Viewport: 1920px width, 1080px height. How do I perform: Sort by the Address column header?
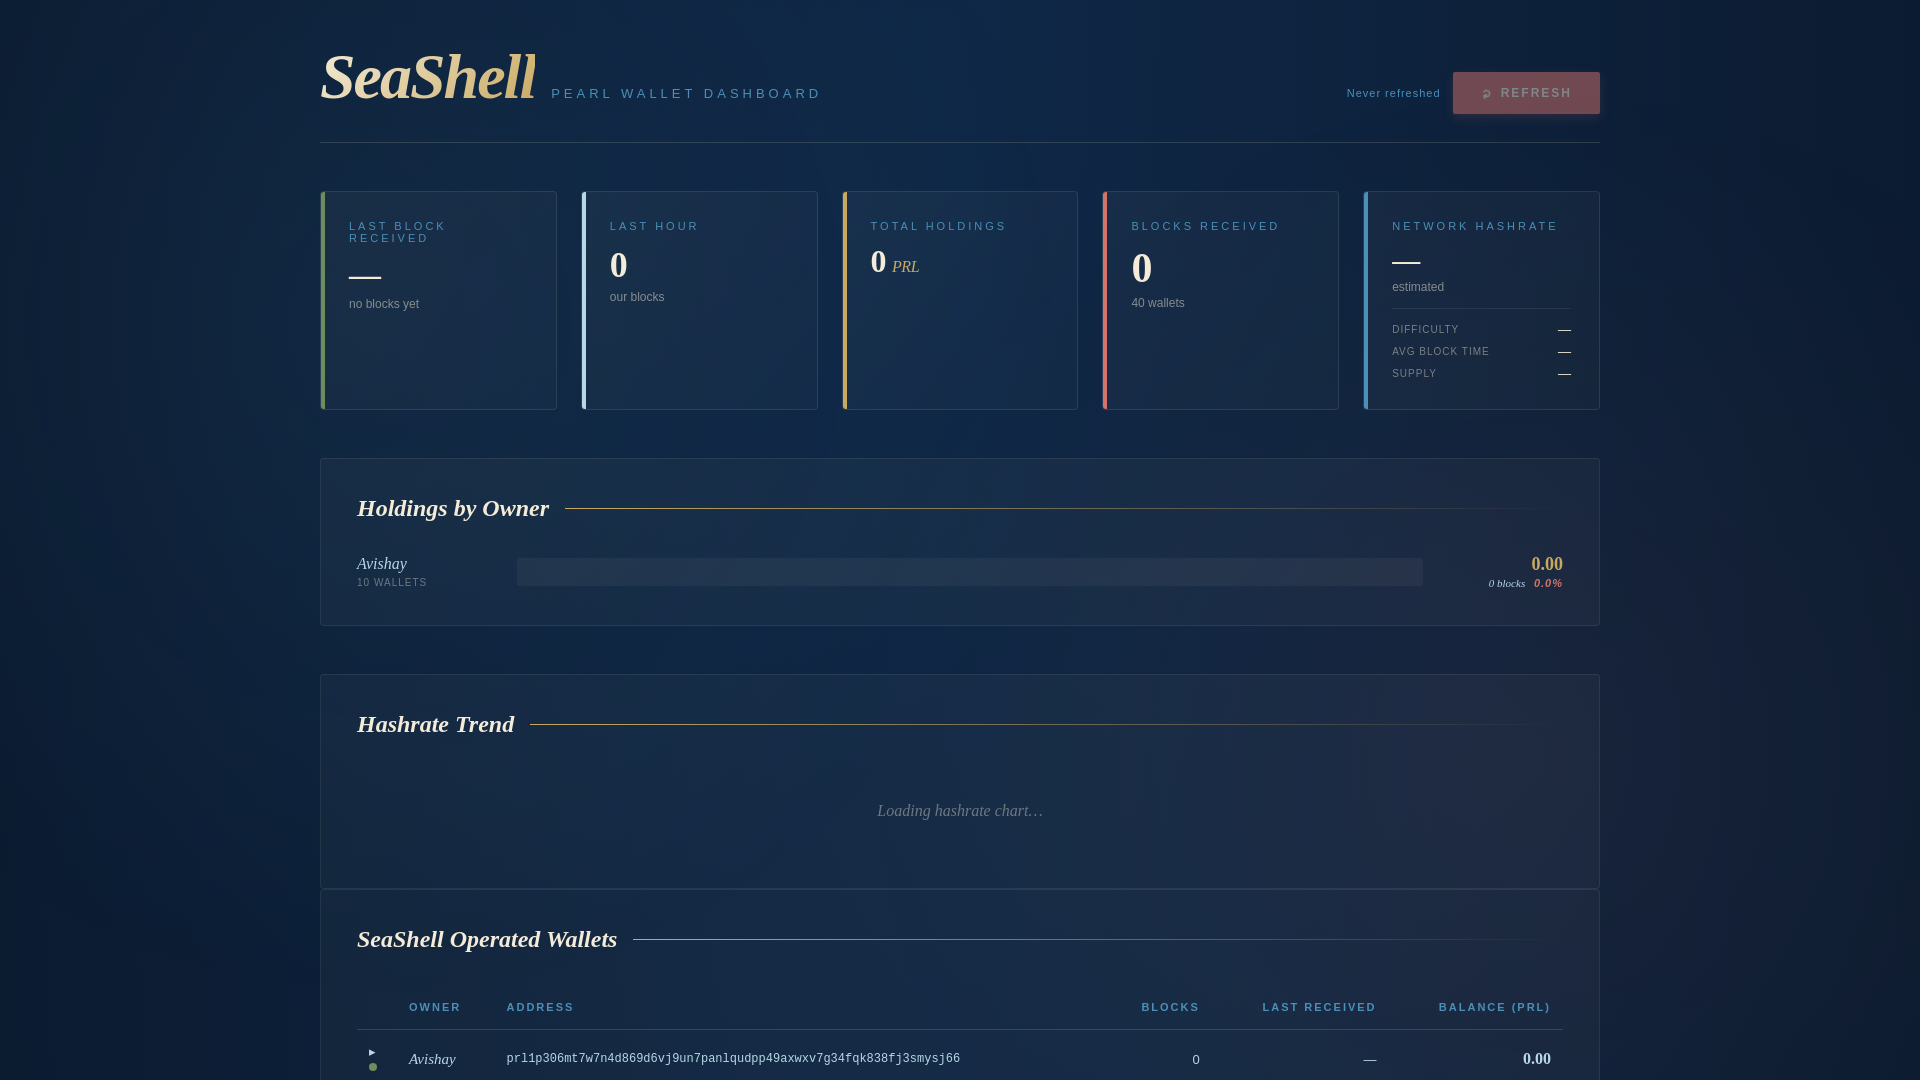click(x=540, y=1007)
